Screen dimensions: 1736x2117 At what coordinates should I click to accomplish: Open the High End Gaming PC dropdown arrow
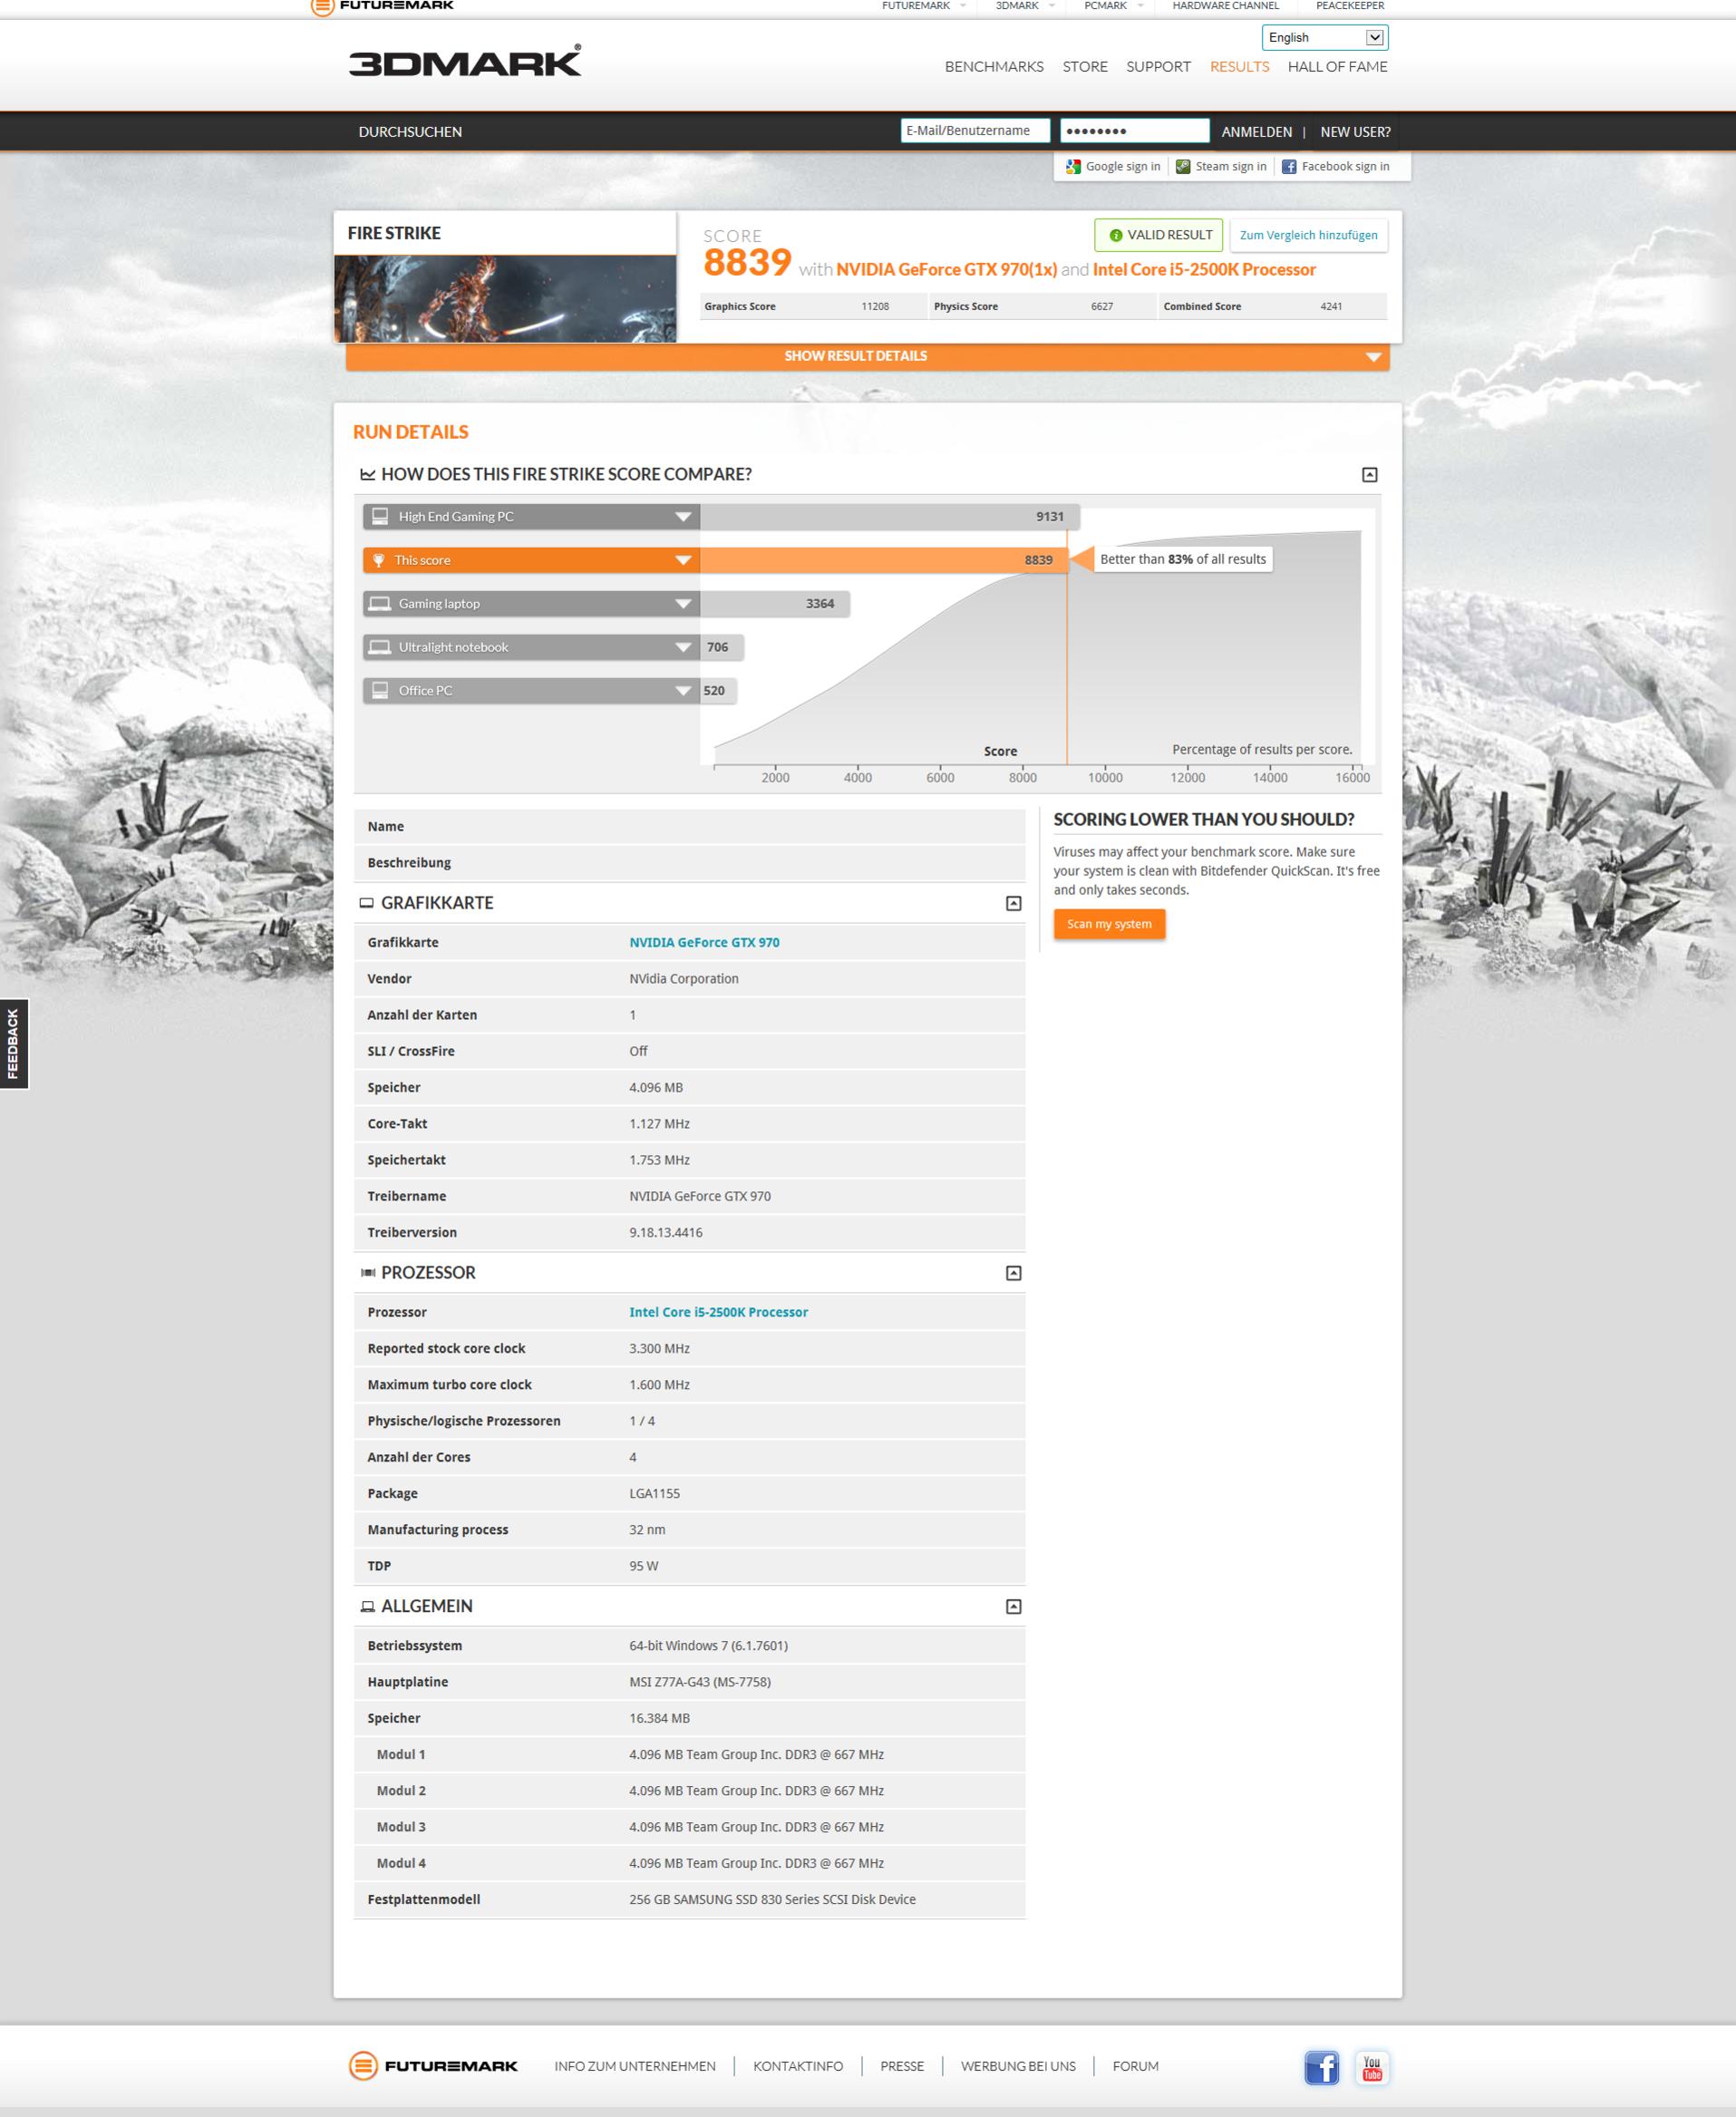coord(683,517)
